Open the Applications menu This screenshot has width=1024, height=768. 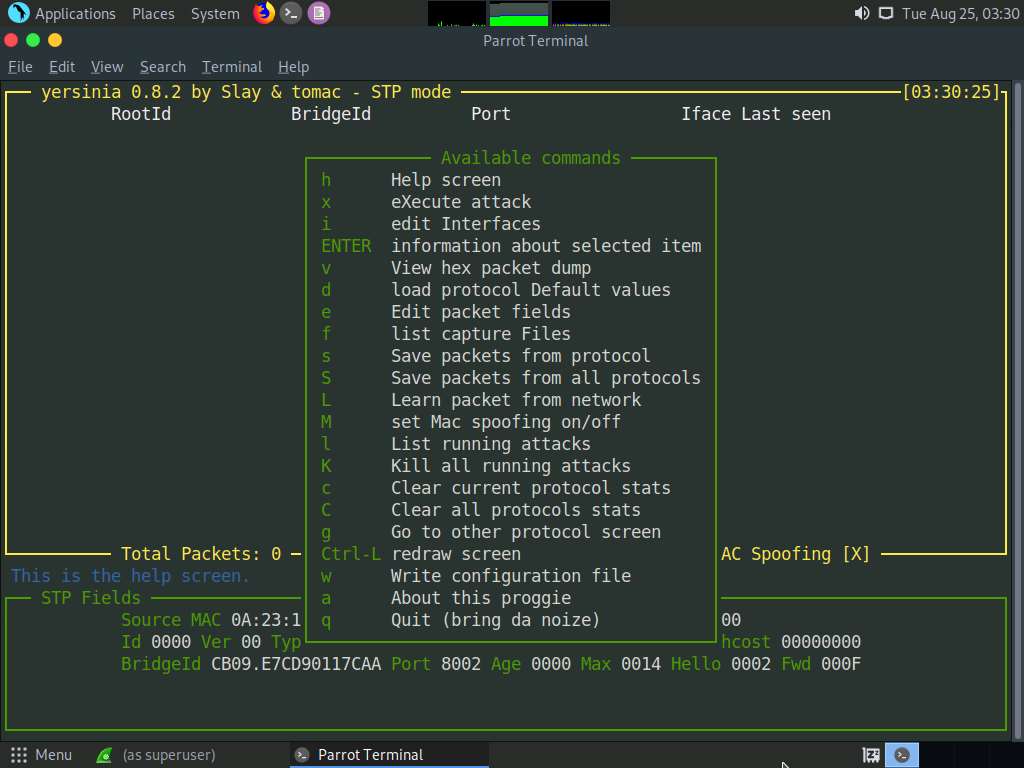coord(75,14)
